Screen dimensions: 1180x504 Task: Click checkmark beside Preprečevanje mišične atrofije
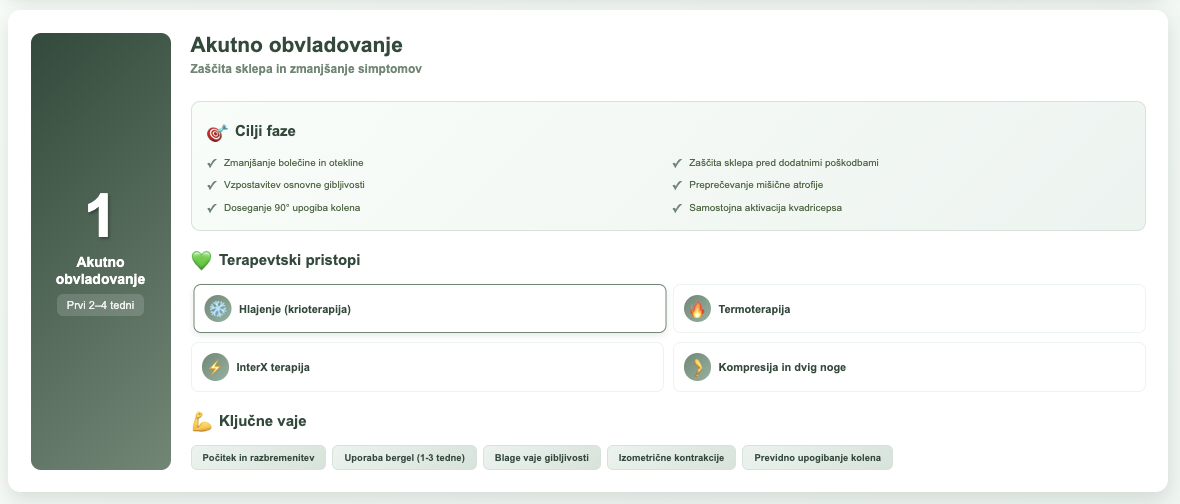(x=677, y=185)
